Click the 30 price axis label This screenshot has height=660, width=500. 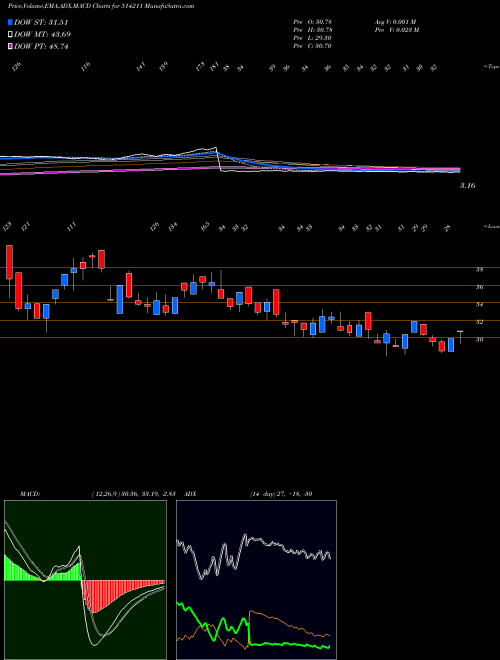coord(479,340)
